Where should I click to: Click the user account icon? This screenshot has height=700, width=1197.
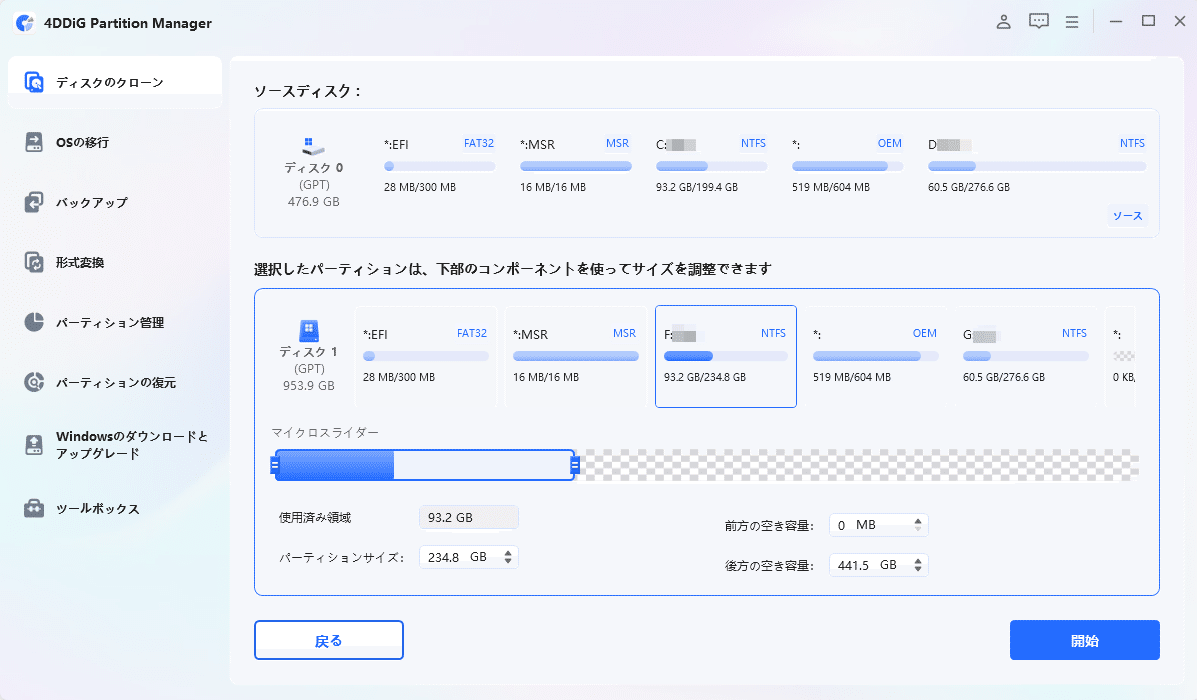(x=1003, y=20)
